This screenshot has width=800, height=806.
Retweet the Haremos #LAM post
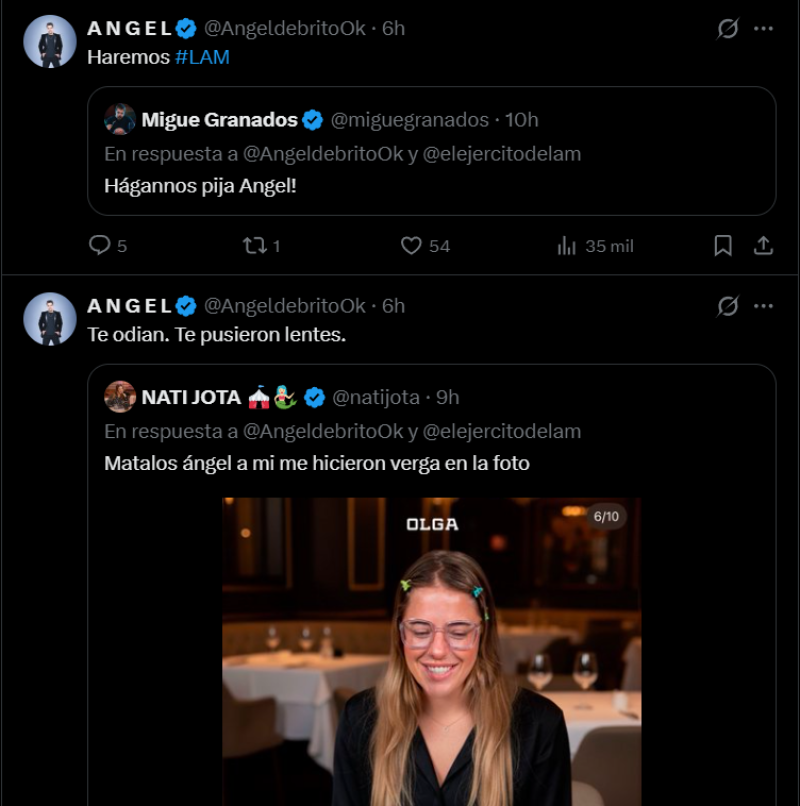[255, 245]
